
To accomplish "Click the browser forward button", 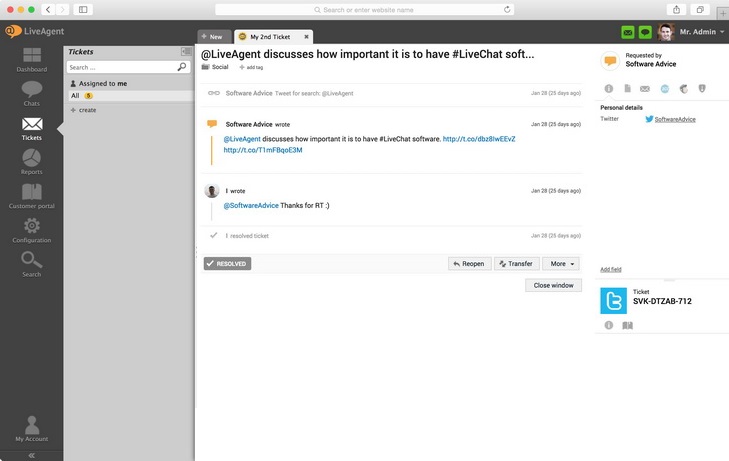I will click(63, 9).
